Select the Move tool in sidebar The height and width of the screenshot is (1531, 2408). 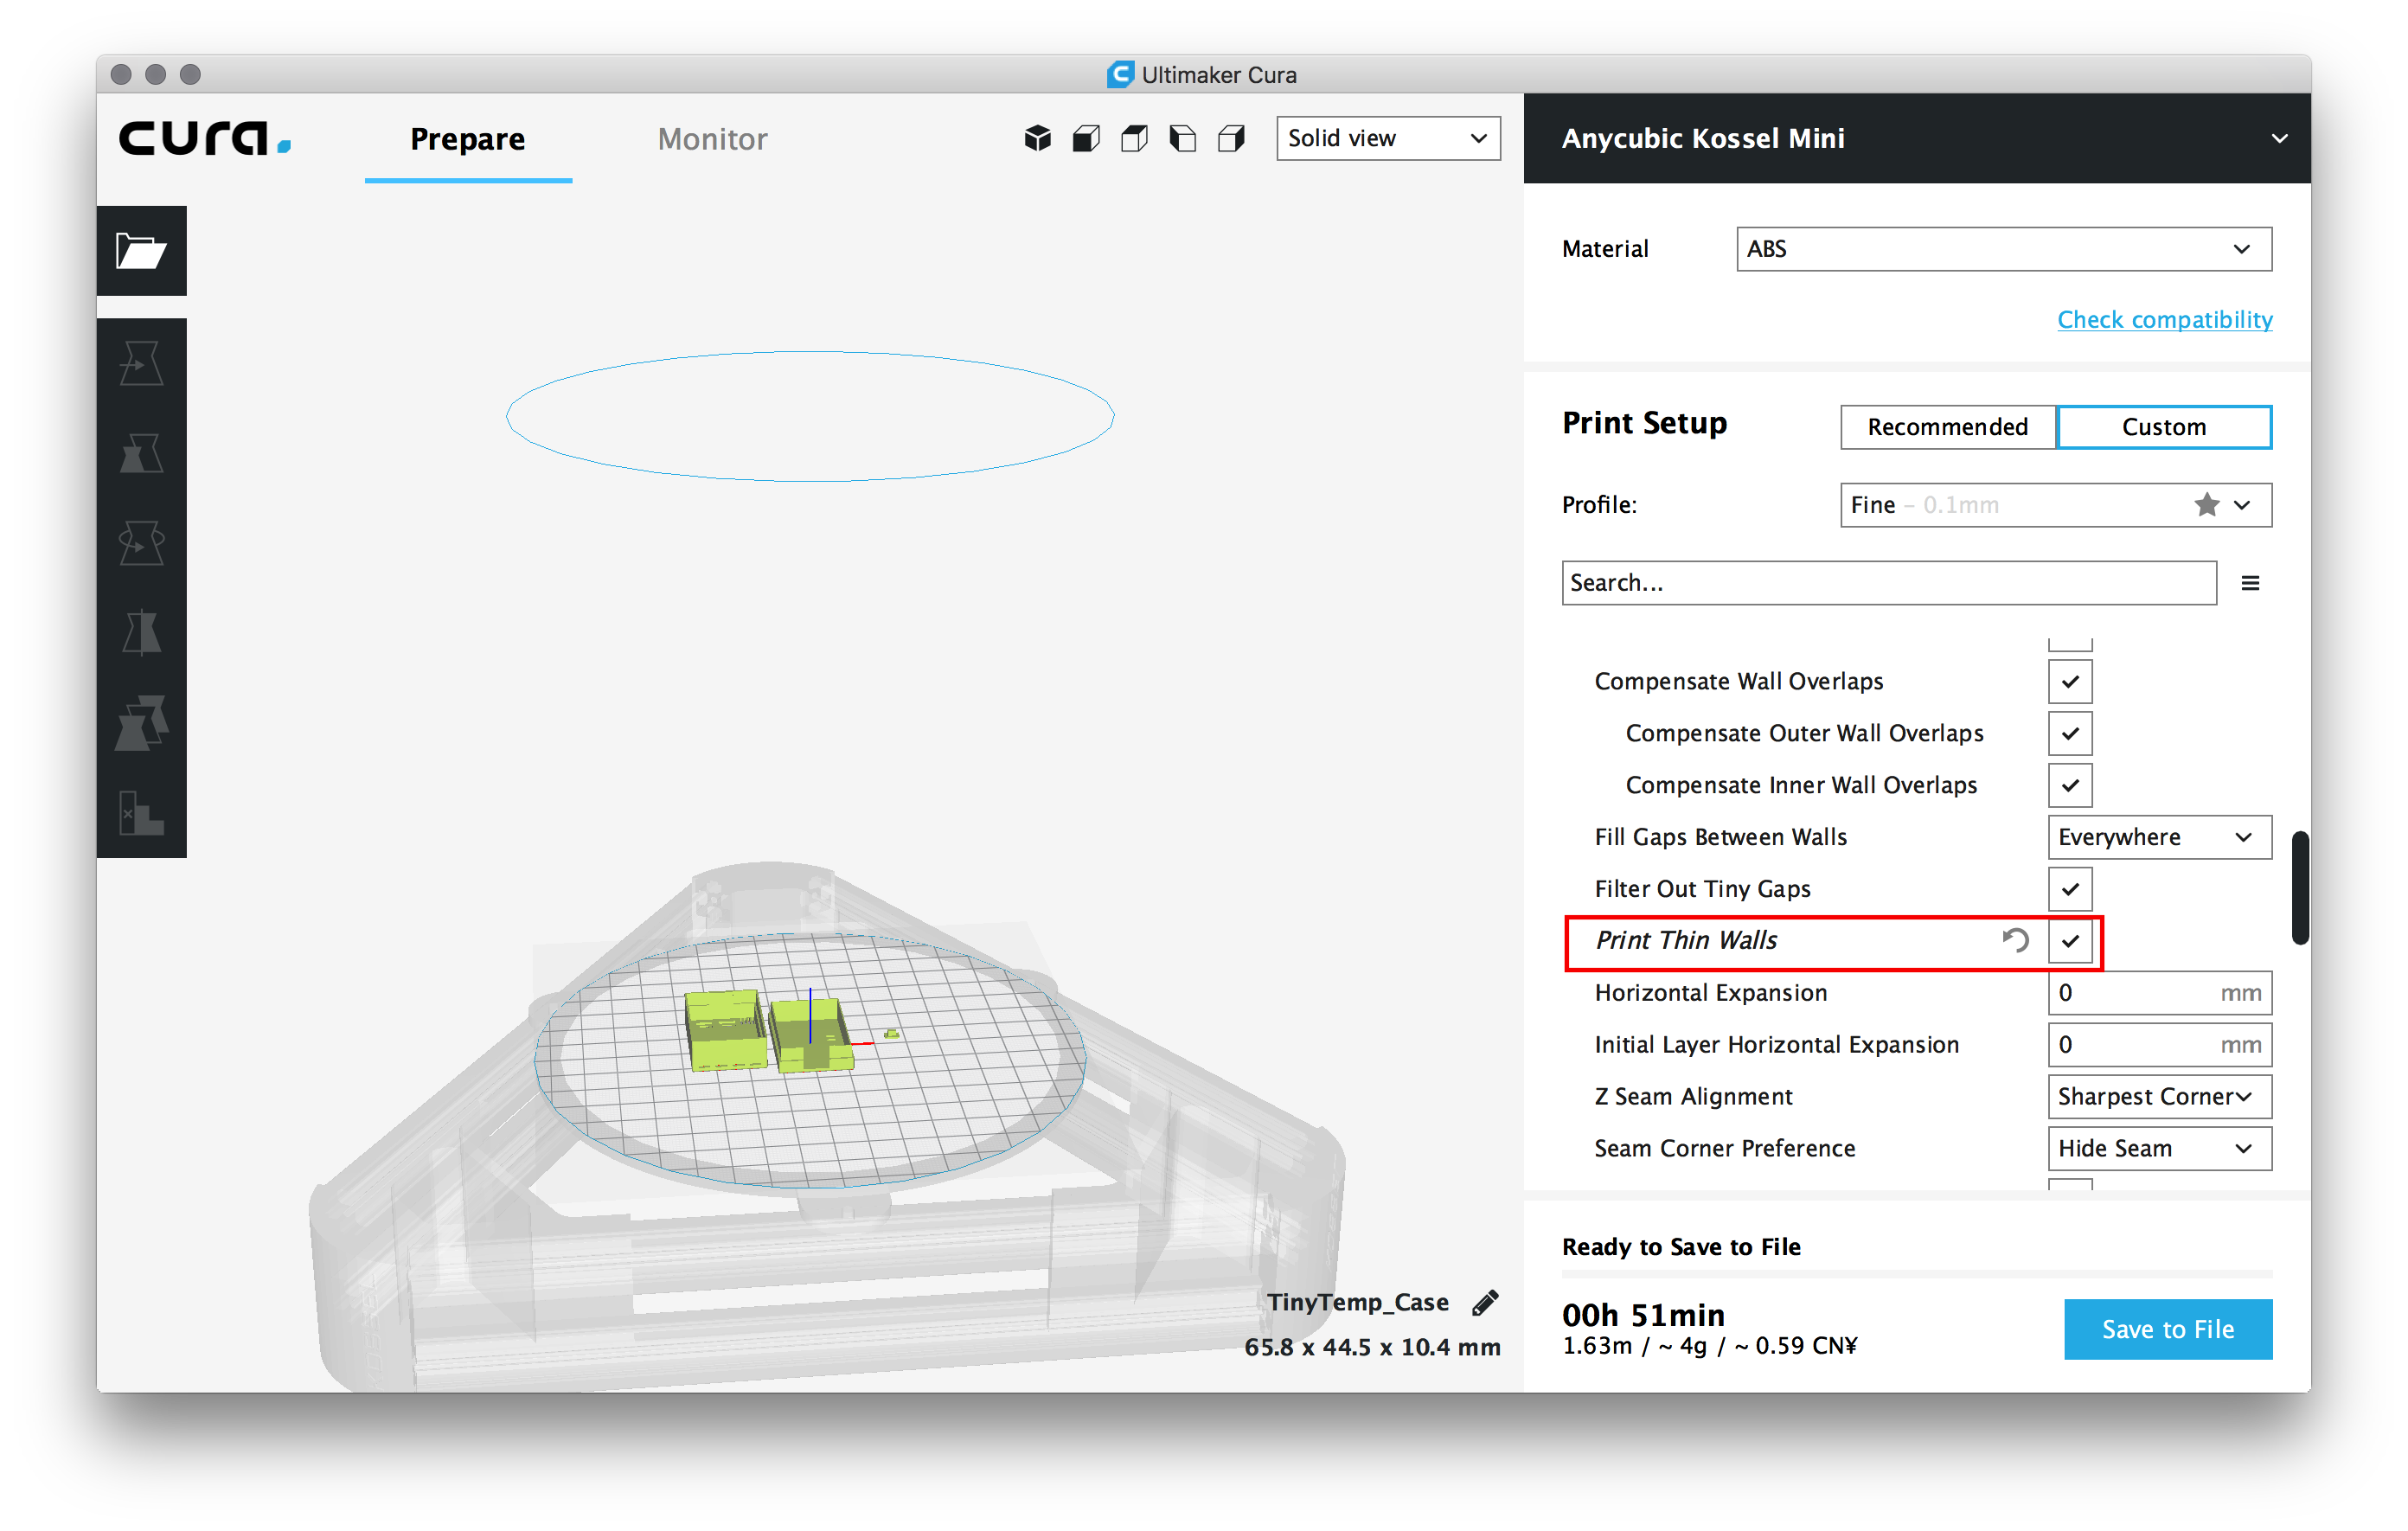141,363
